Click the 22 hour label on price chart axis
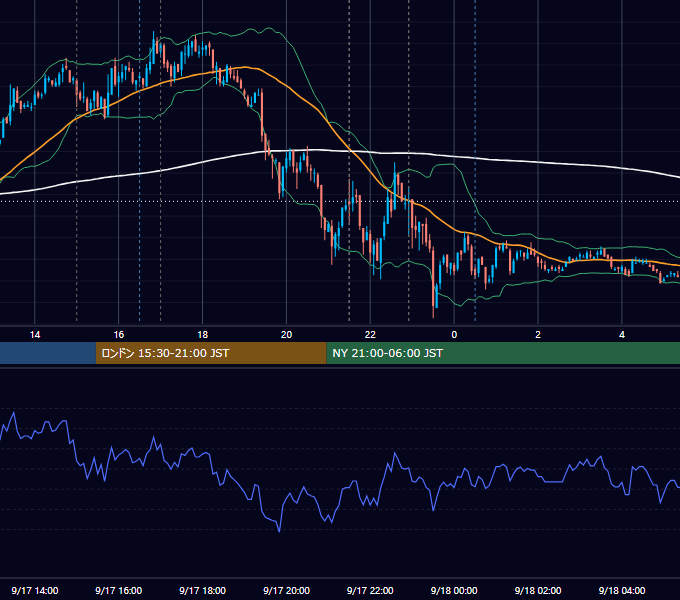This screenshot has height=600, width=680. [x=370, y=335]
